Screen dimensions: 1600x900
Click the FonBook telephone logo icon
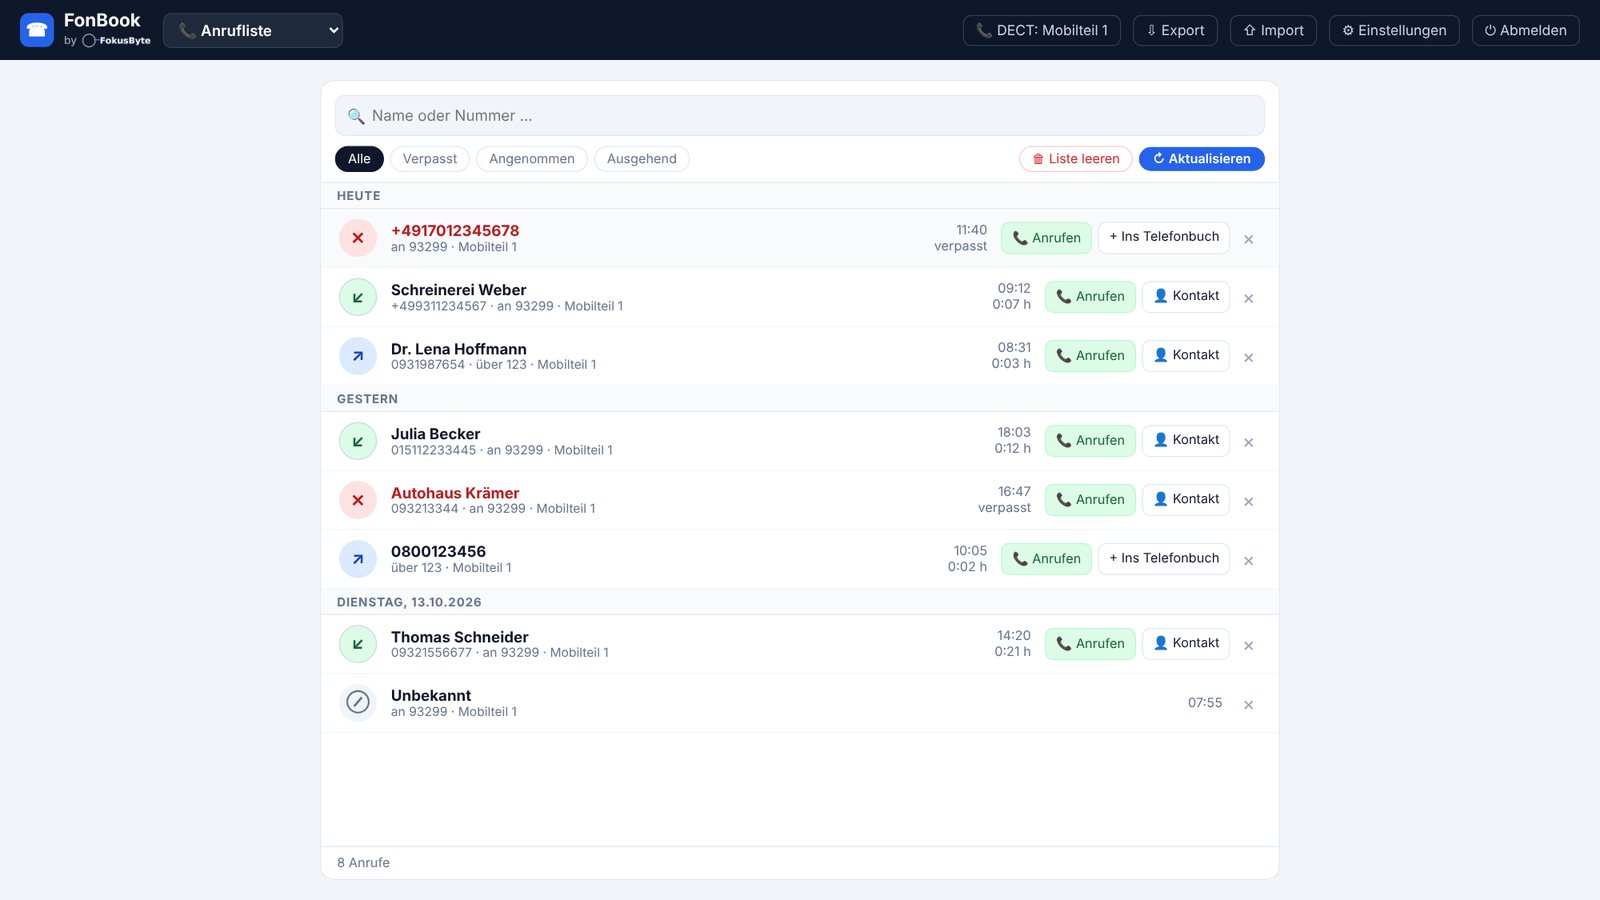pyautogui.click(x=37, y=30)
